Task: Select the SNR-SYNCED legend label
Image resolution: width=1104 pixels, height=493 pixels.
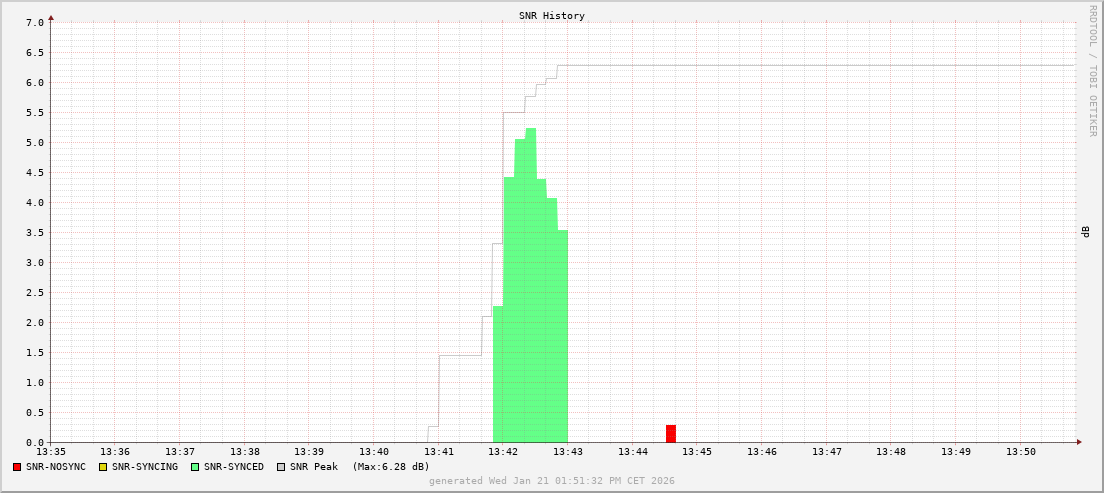Action: (233, 467)
